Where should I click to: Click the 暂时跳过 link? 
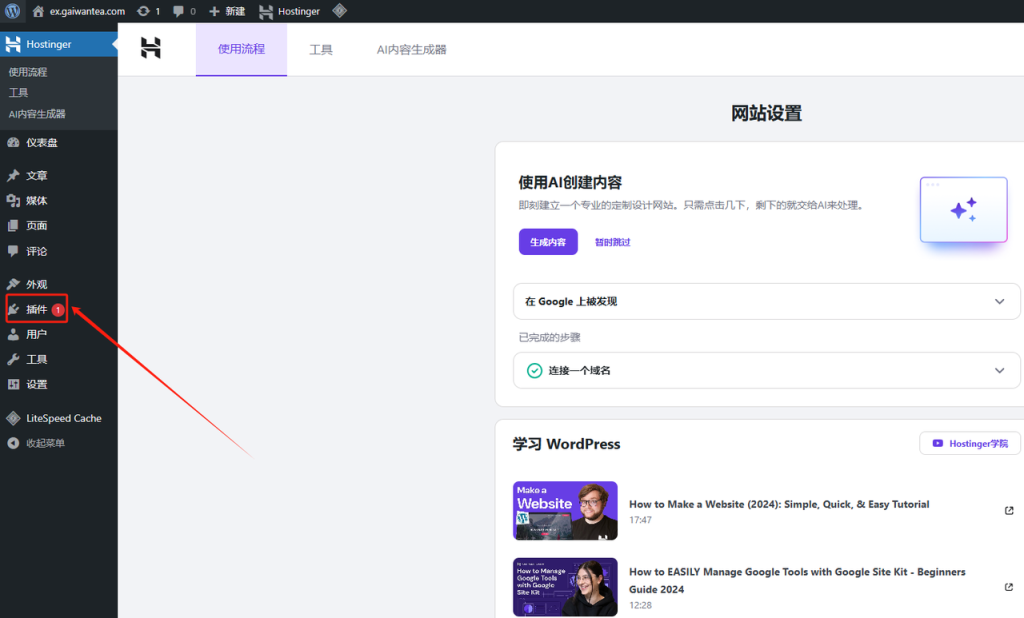611,241
